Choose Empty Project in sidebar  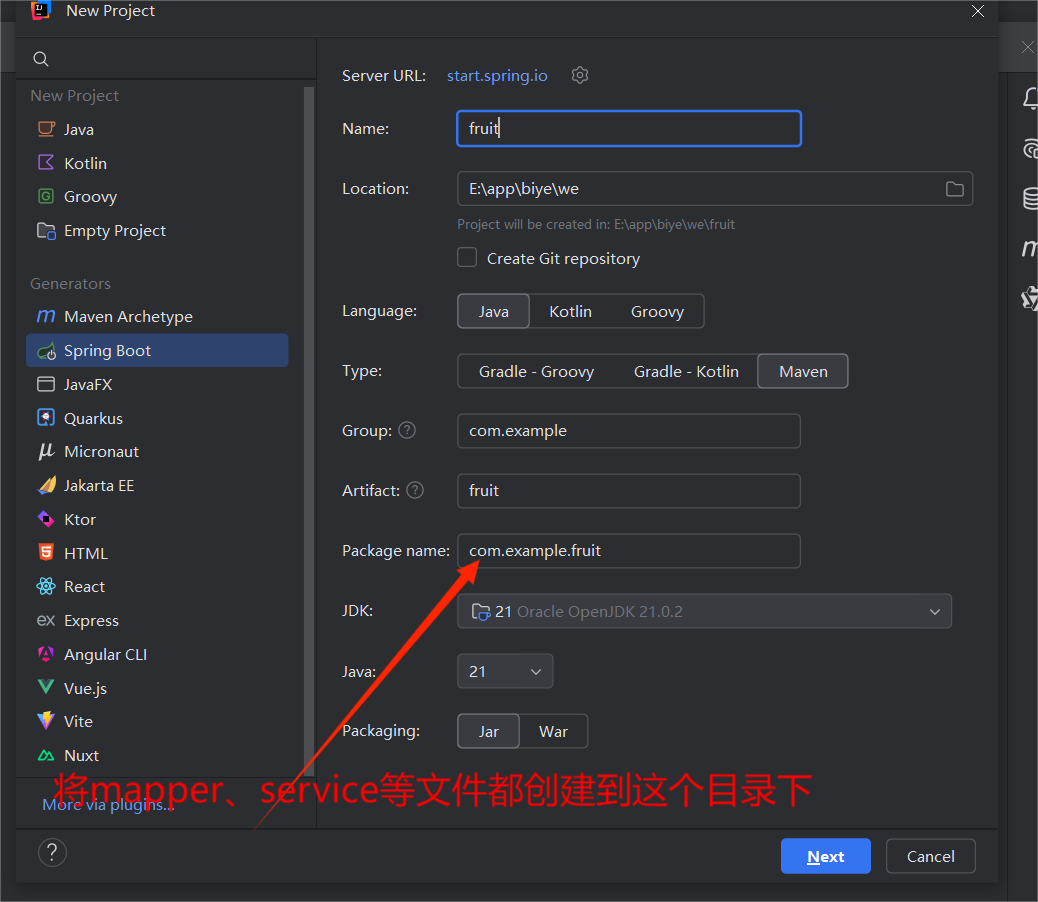(115, 230)
